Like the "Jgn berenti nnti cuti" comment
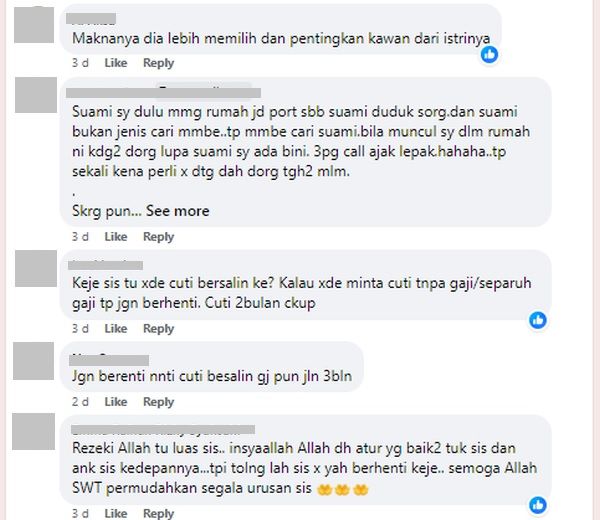 (x=116, y=402)
